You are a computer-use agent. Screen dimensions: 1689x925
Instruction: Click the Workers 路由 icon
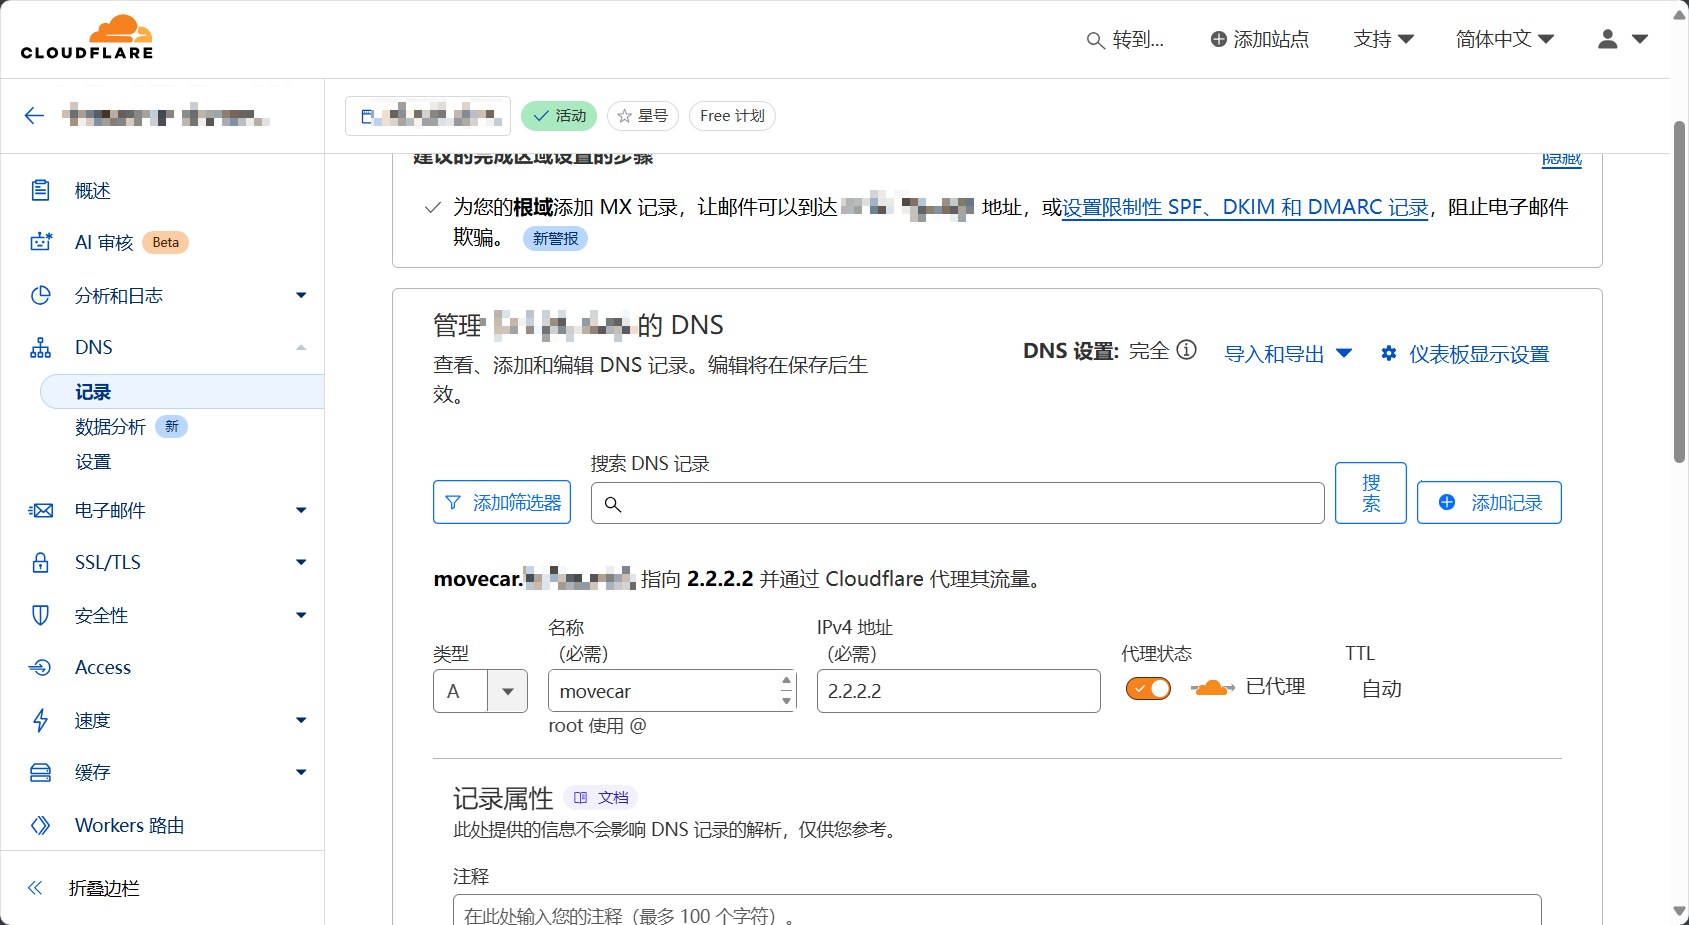click(x=40, y=825)
